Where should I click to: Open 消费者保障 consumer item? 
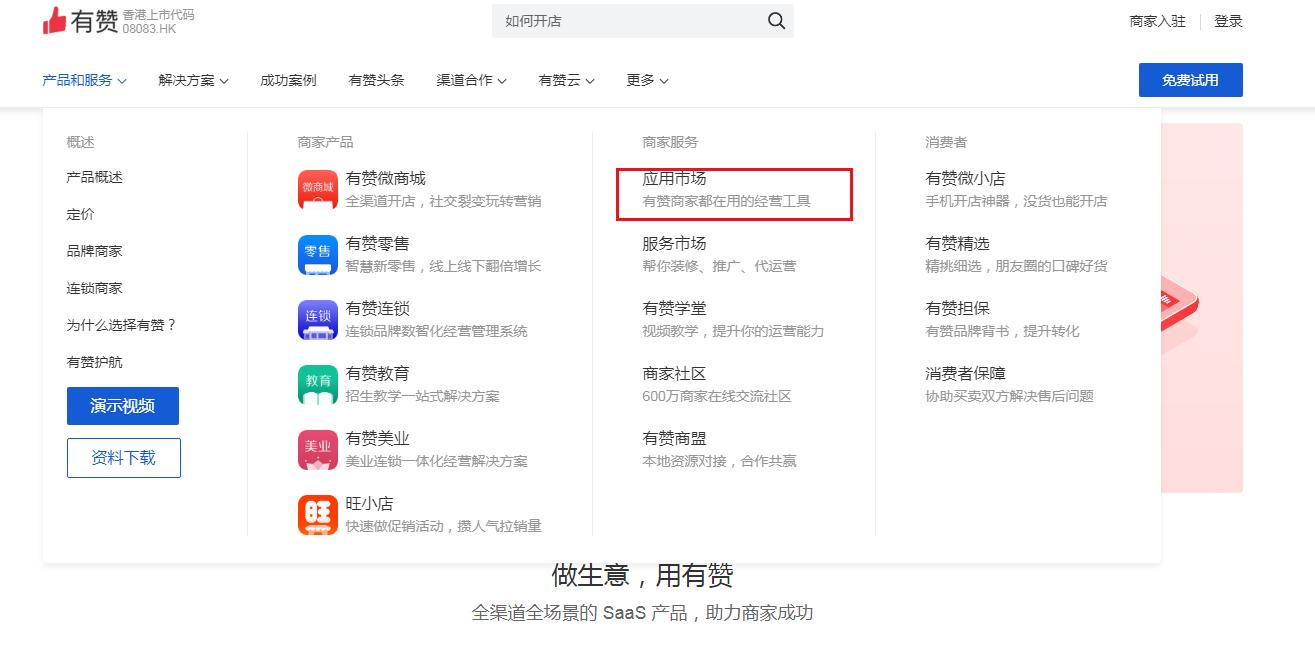pyautogui.click(x=966, y=373)
